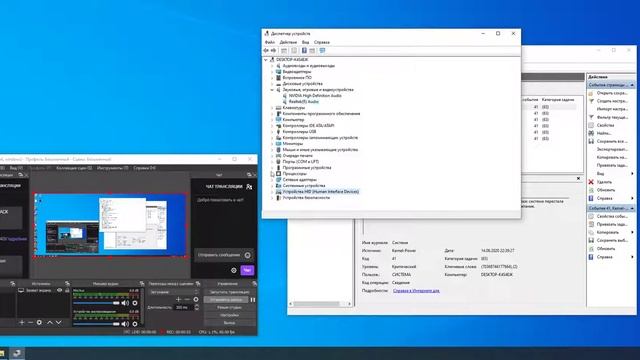Click the scan hardware monitor icon in Device Manager toolbar
640x360 pixels.
pyautogui.click(x=322, y=51)
